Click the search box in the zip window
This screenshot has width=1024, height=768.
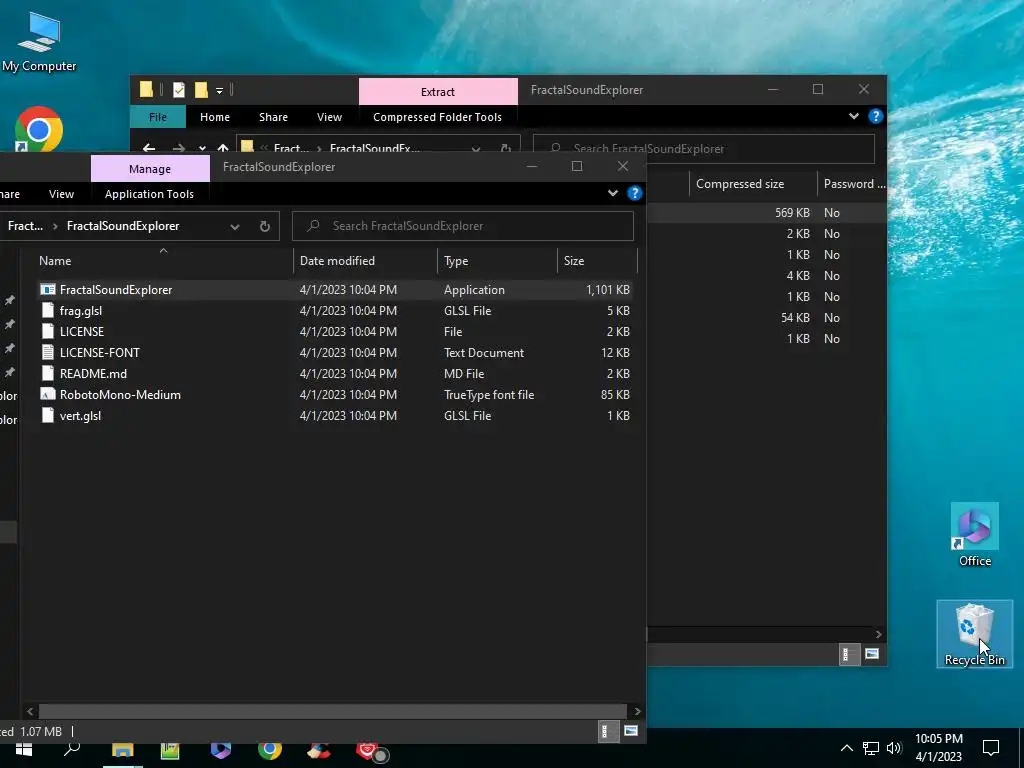click(x=704, y=148)
